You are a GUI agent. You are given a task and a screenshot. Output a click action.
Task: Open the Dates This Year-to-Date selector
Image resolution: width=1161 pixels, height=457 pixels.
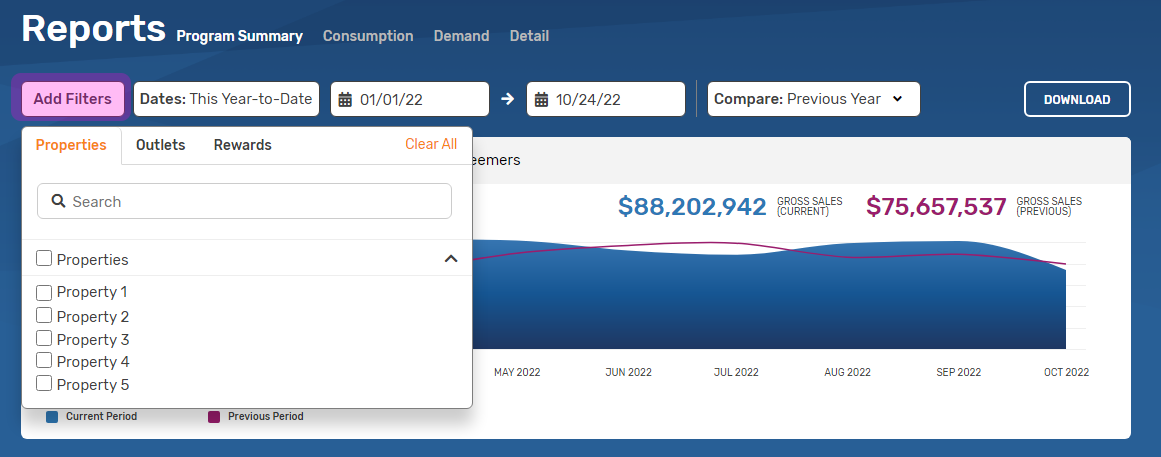(226, 99)
